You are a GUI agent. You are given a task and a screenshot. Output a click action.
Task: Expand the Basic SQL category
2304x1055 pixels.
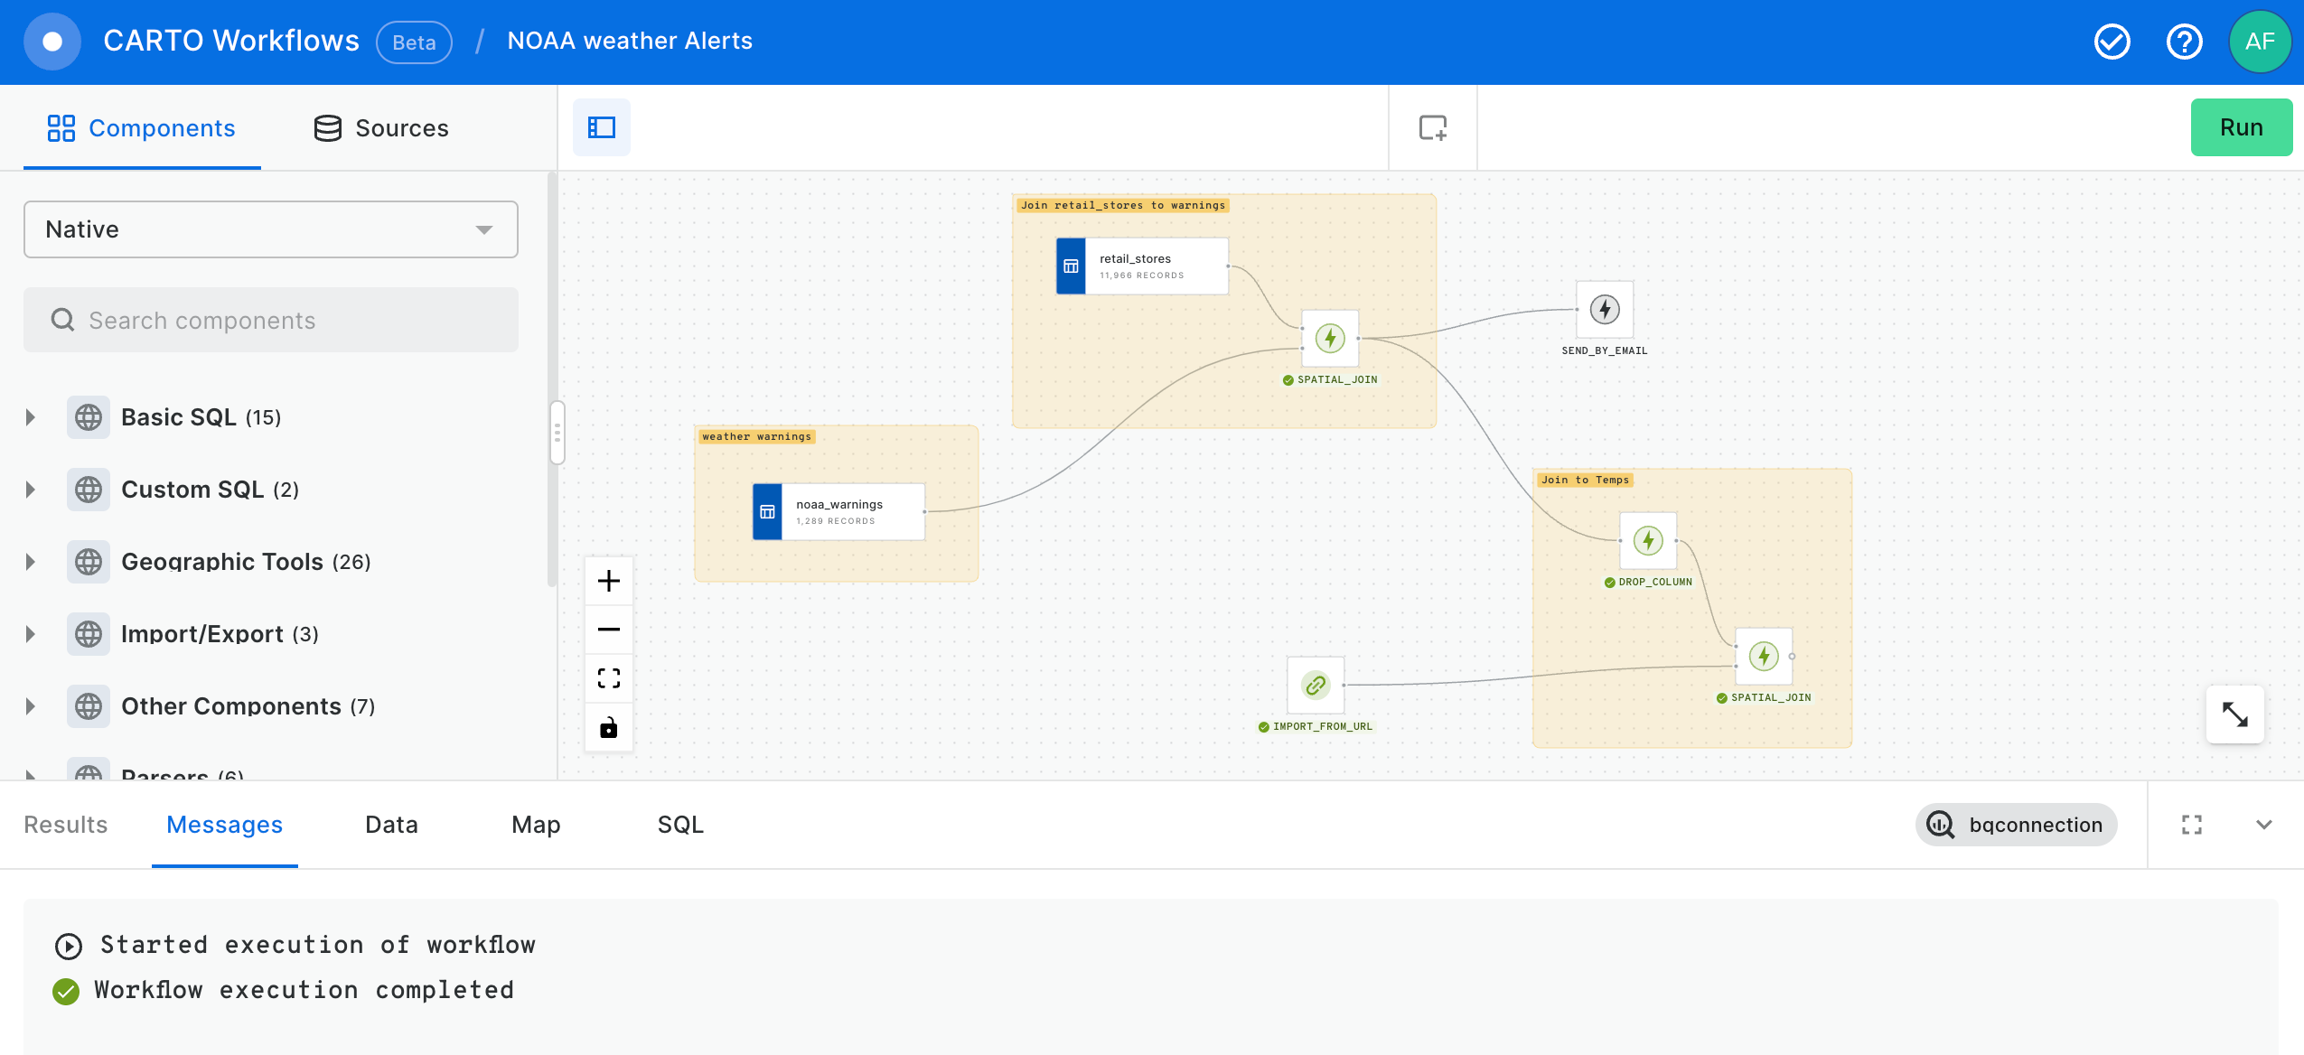(30, 417)
